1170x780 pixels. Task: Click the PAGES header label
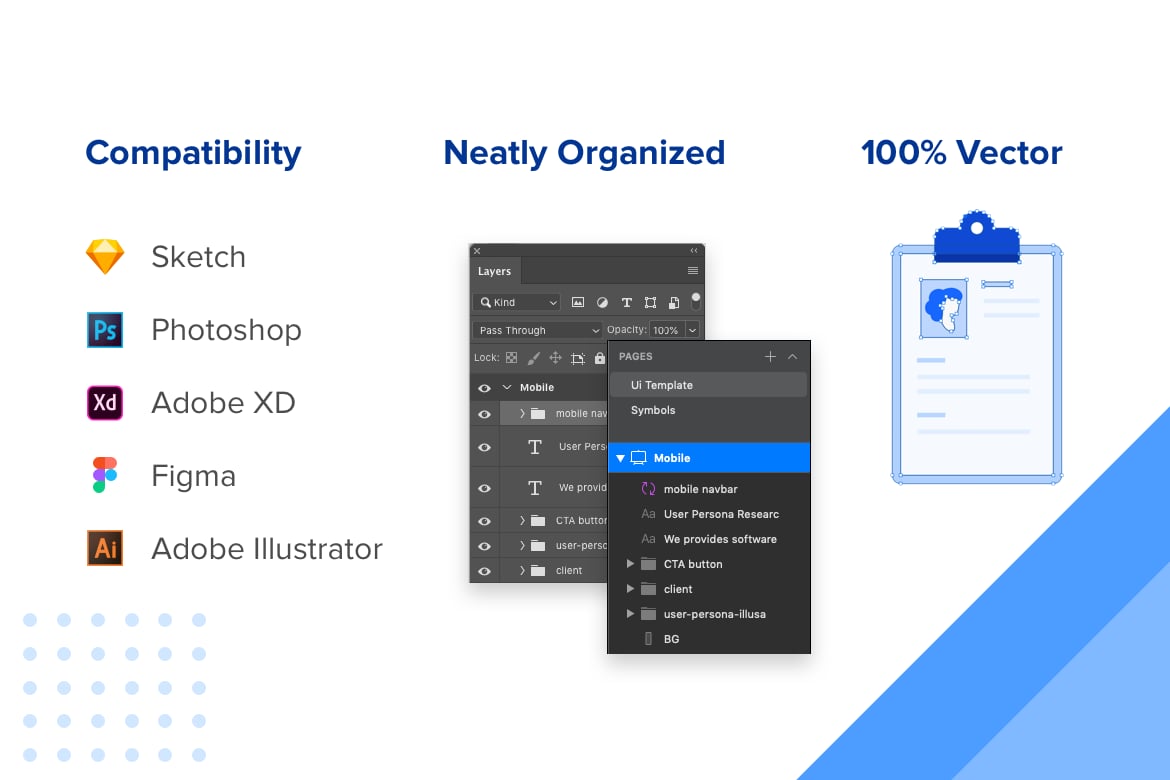click(x=636, y=357)
